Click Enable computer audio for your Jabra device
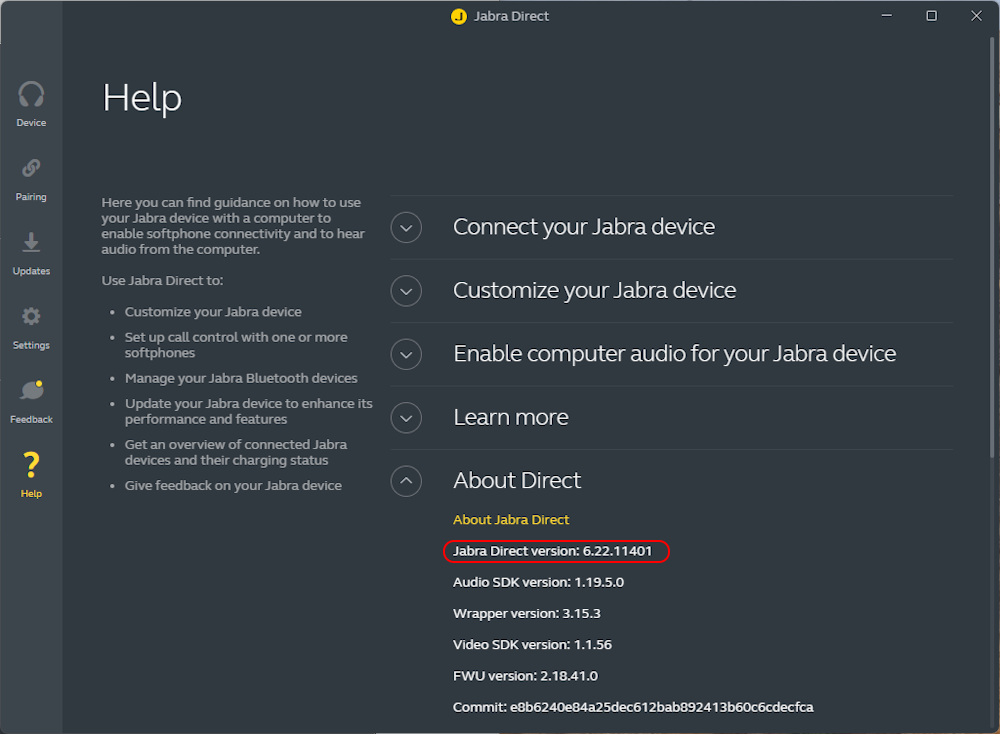The image size is (1000, 734). tap(675, 354)
